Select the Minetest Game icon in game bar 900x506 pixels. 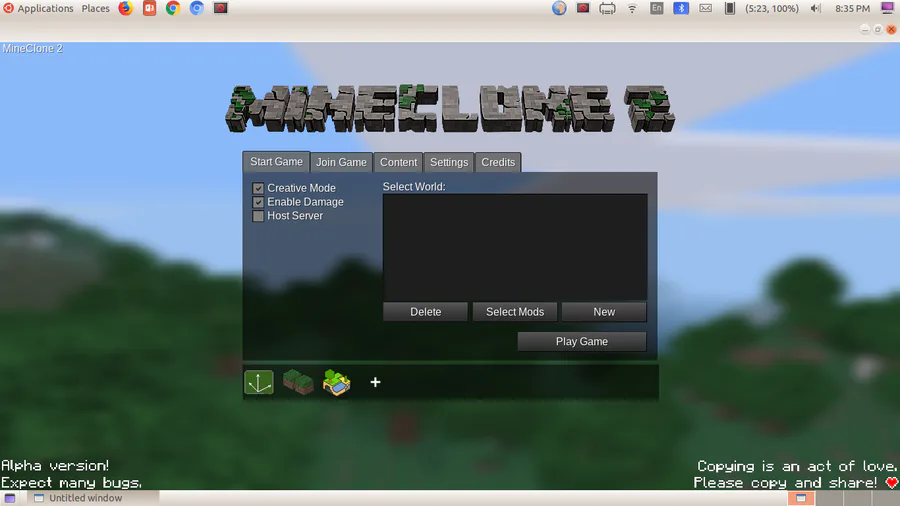tap(259, 382)
